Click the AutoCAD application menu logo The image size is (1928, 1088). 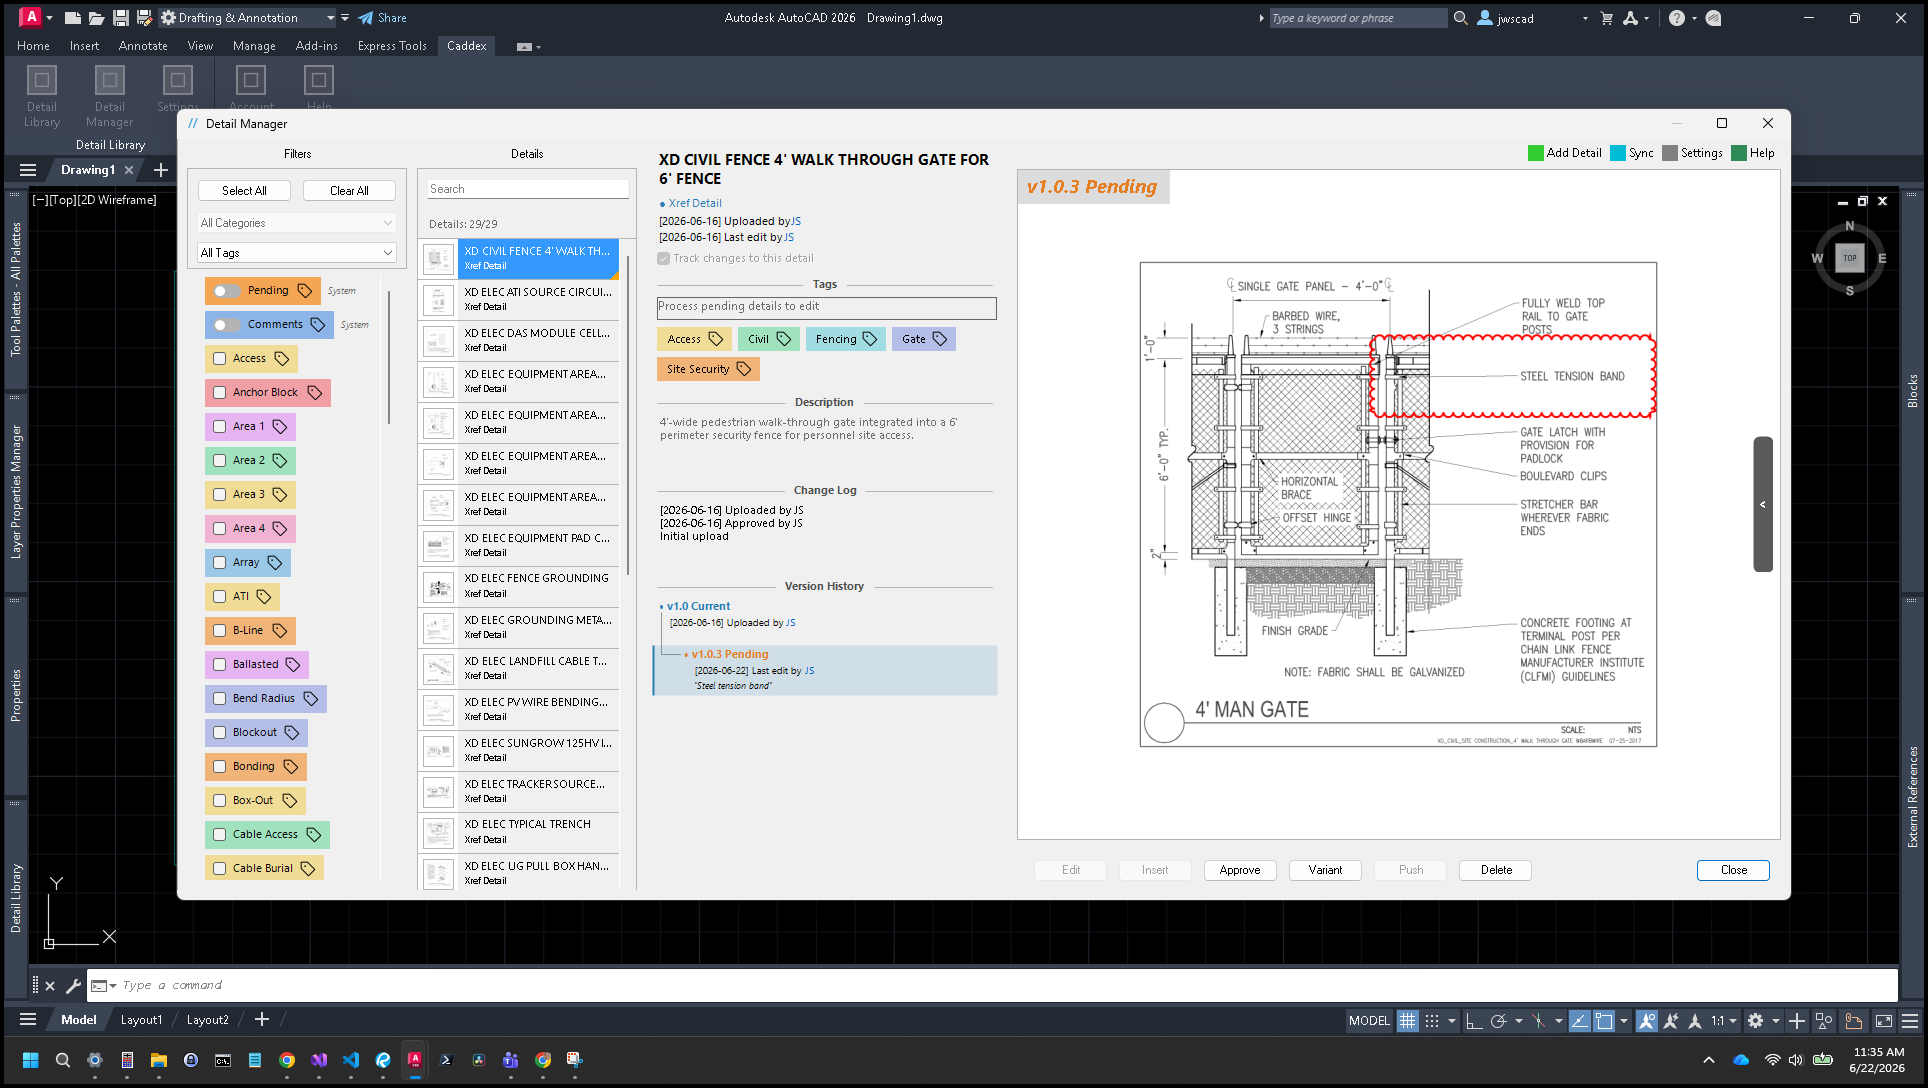[31, 17]
